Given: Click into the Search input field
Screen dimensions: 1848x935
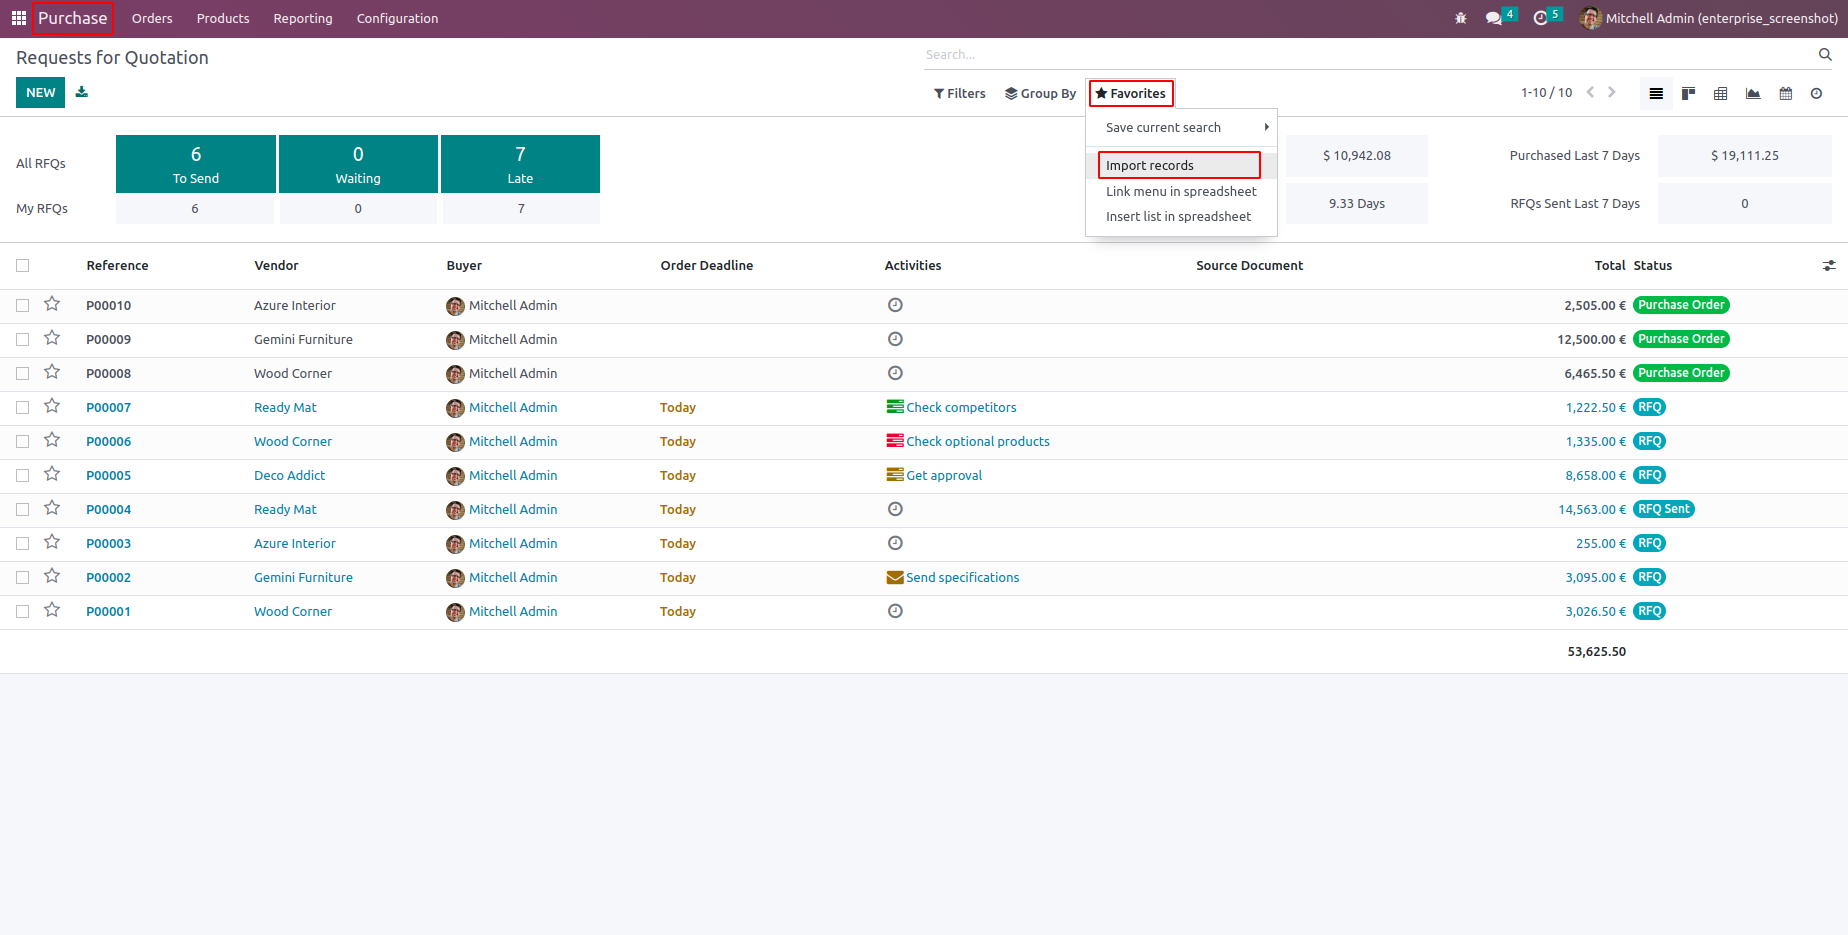Looking at the screenshot, I should coord(1360,55).
